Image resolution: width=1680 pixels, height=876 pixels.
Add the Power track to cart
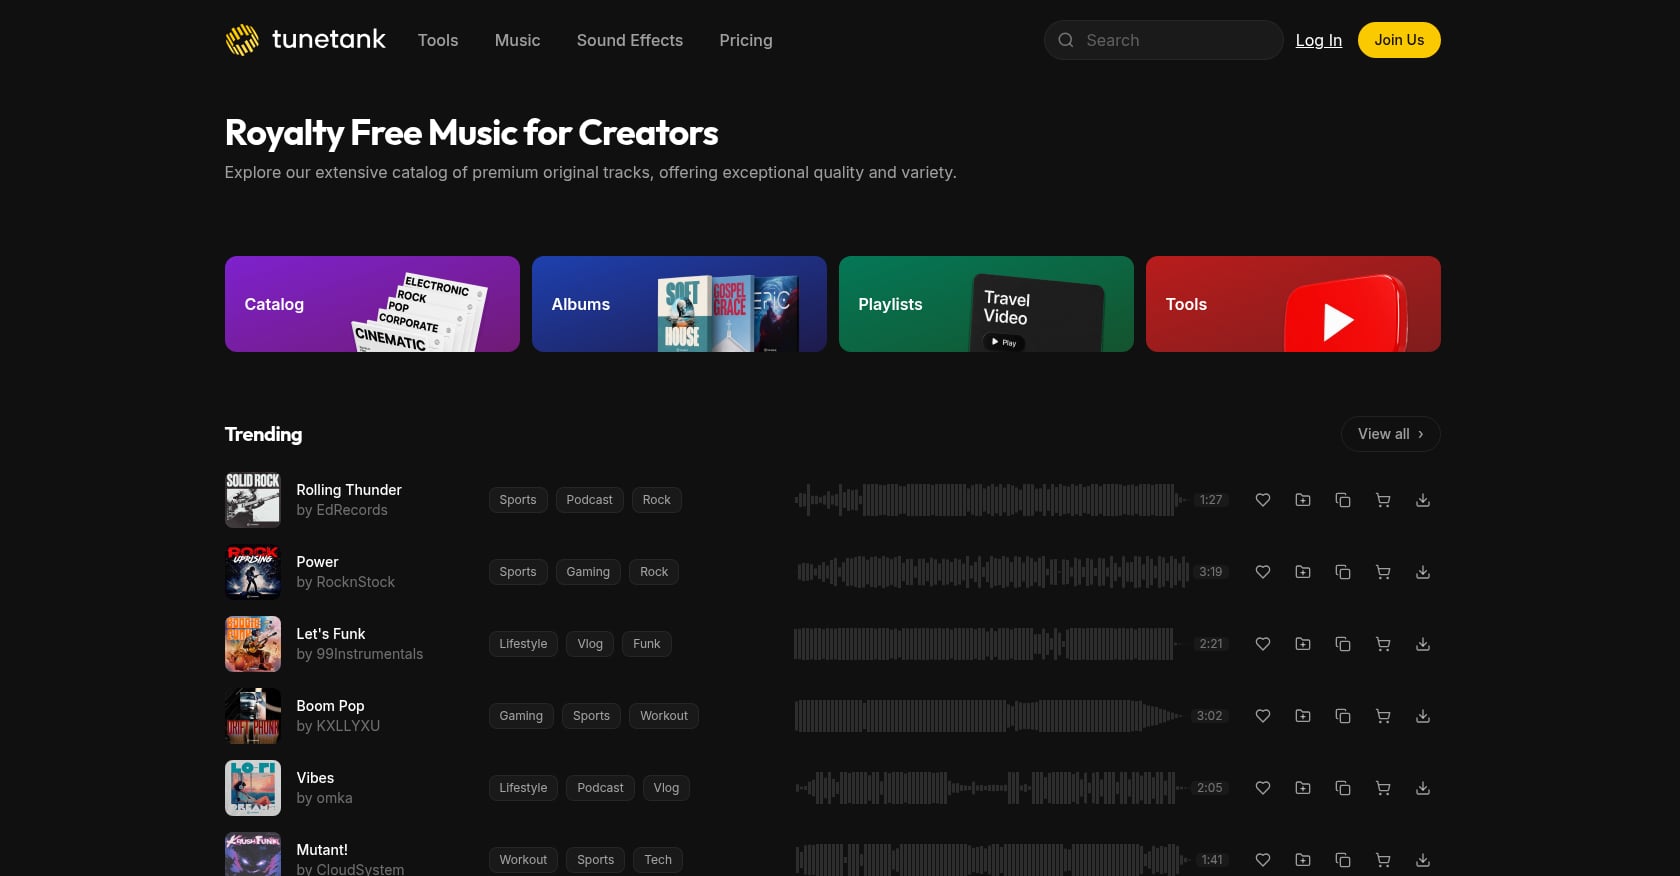(x=1383, y=572)
